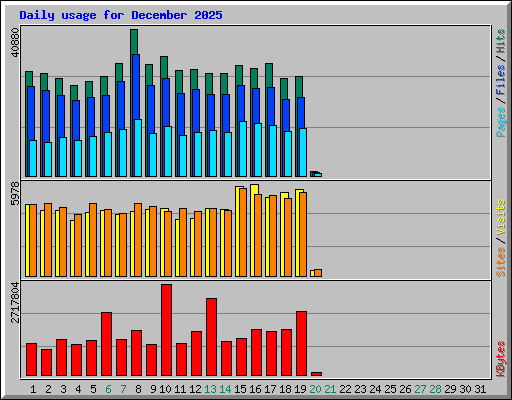Click green weekend day 7 label
The width and height of the screenshot is (512, 400).
click(x=123, y=389)
